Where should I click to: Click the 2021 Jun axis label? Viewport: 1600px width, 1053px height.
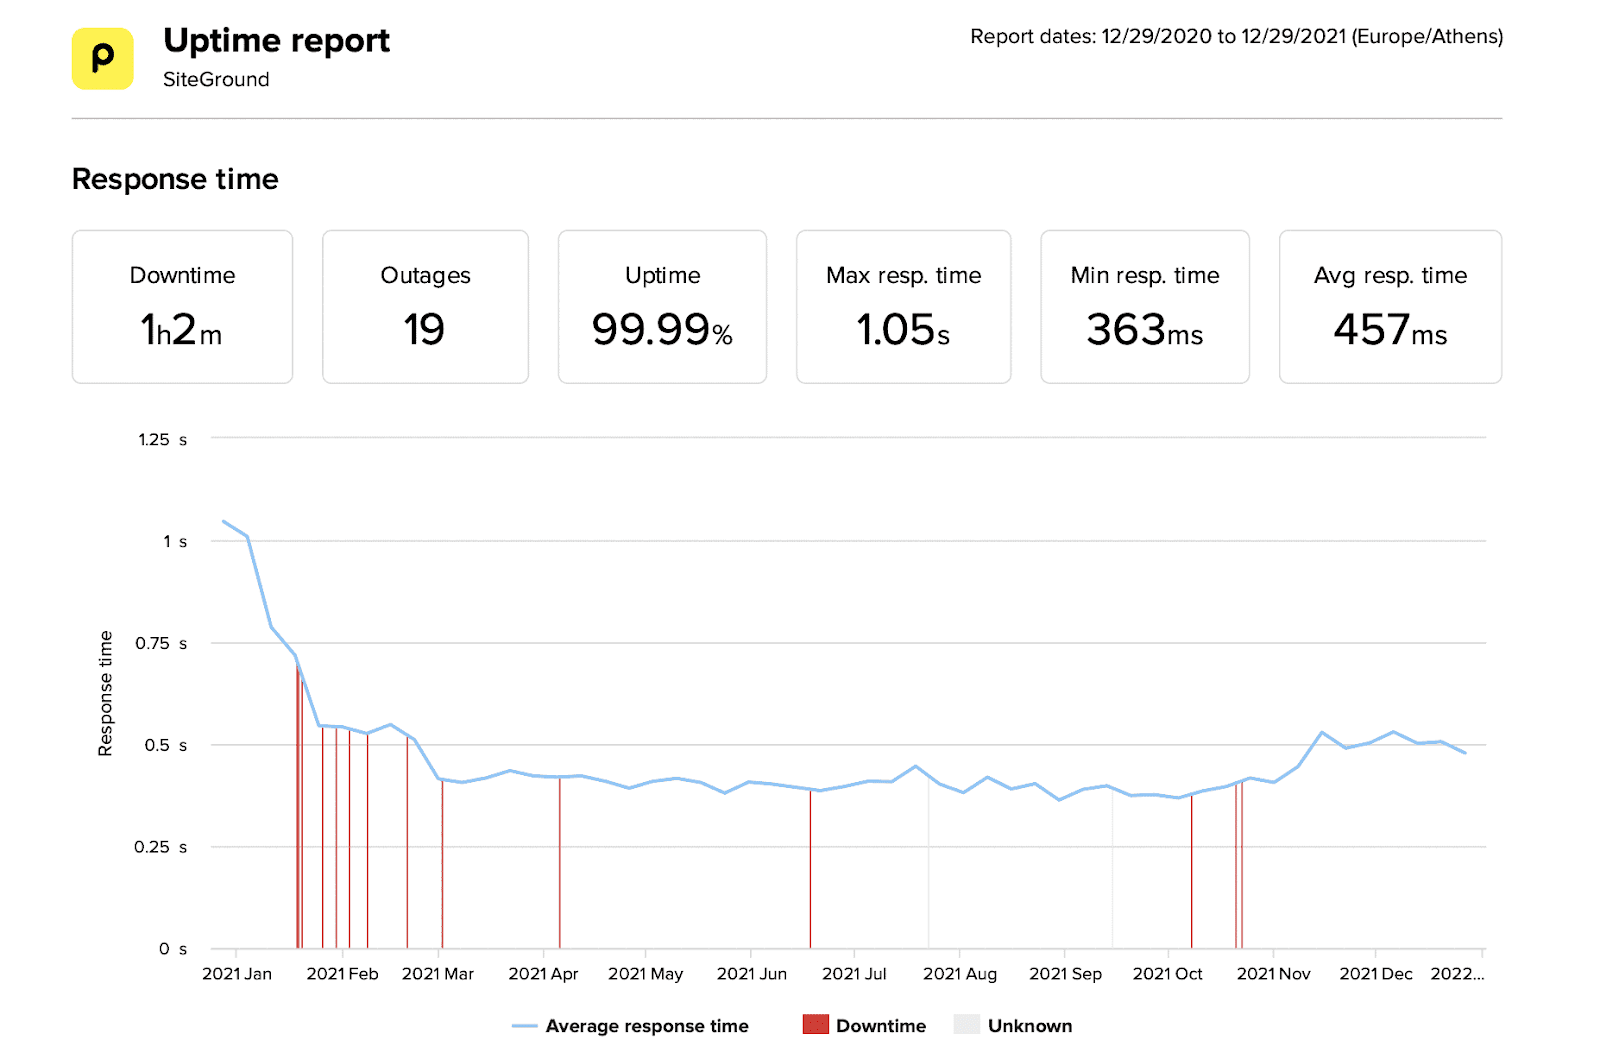(752, 974)
